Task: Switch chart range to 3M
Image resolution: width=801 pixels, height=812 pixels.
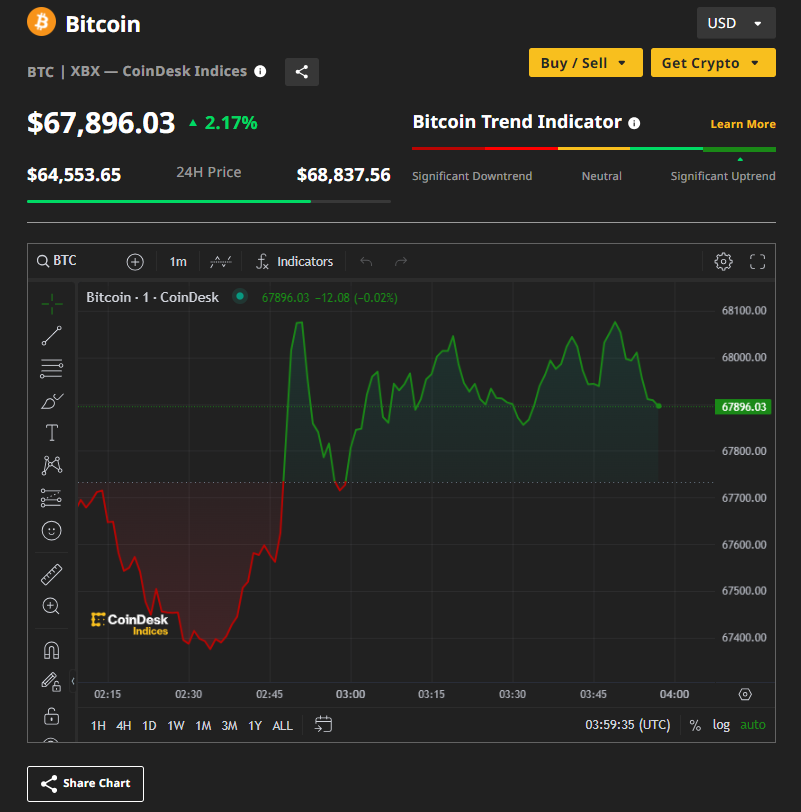Action: [x=229, y=726]
